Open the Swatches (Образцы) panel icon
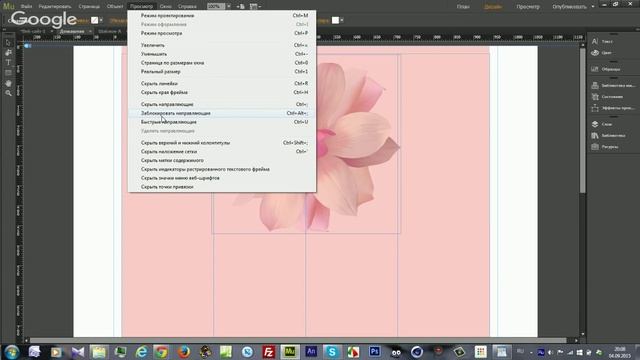Viewport: 640px width, 360px height. point(595,69)
